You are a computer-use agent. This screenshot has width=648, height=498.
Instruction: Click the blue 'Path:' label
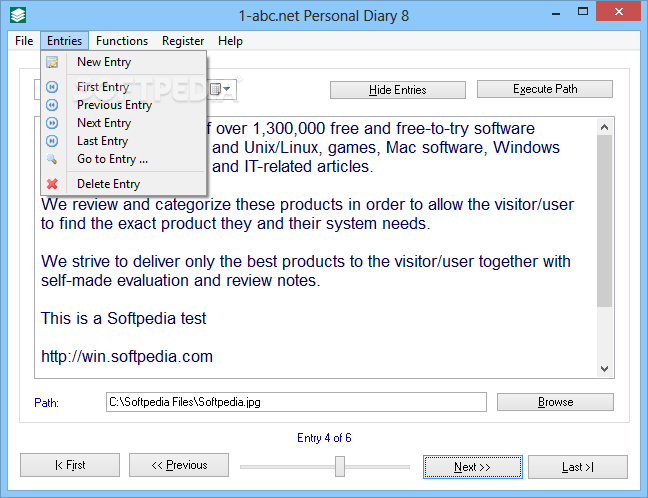pyautogui.click(x=46, y=403)
